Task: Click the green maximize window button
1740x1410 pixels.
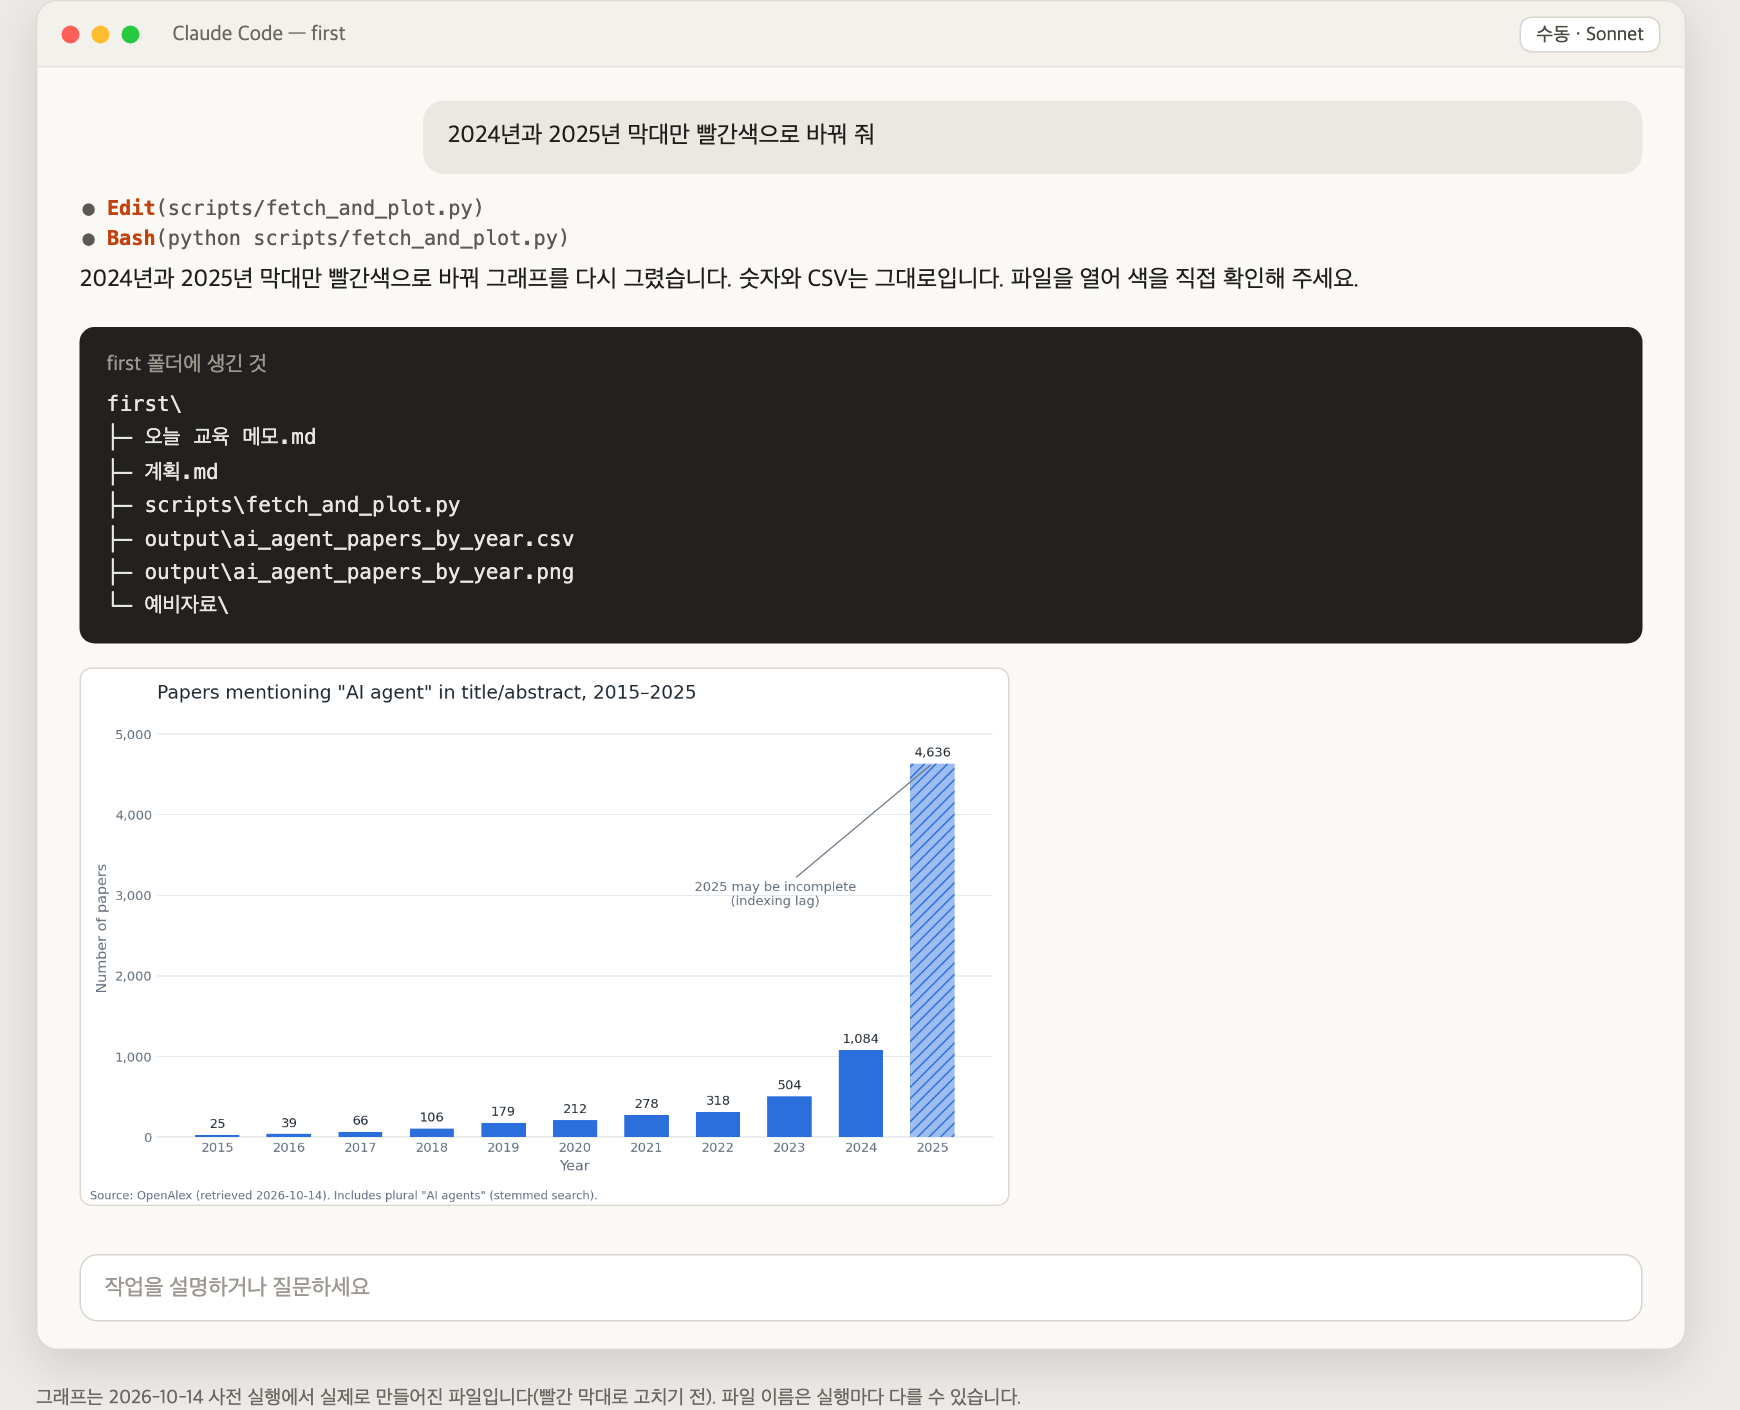Action: coord(130,34)
